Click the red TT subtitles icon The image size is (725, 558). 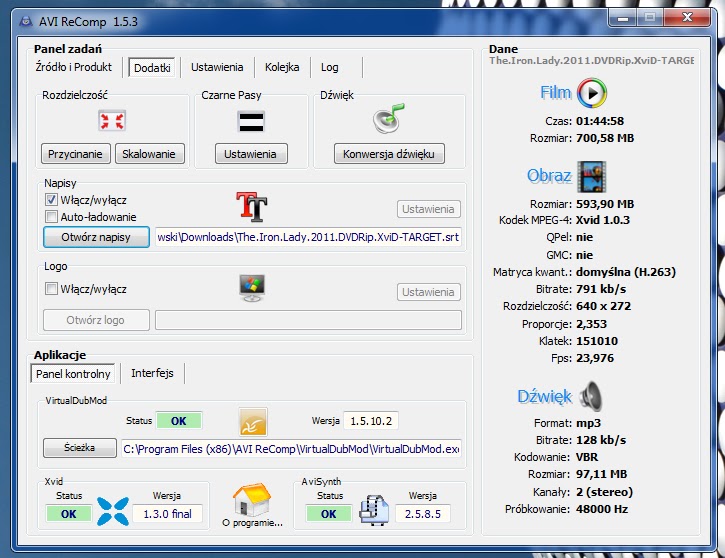[252, 207]
